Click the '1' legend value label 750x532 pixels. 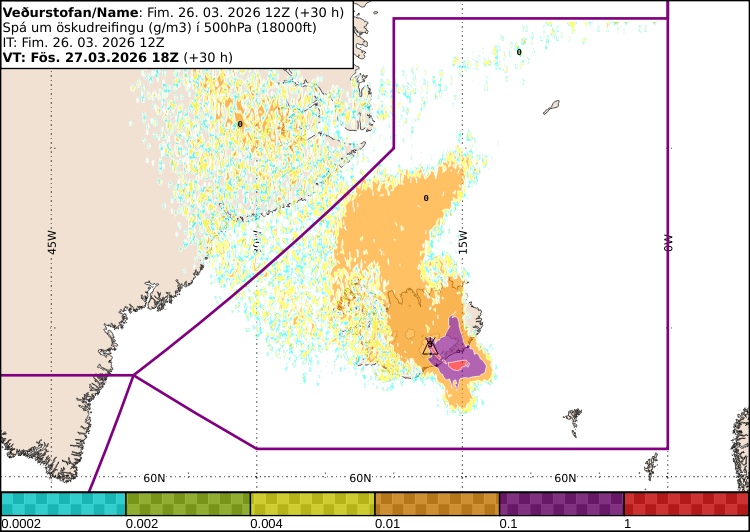pyautogui.click(x=628, y=523)
